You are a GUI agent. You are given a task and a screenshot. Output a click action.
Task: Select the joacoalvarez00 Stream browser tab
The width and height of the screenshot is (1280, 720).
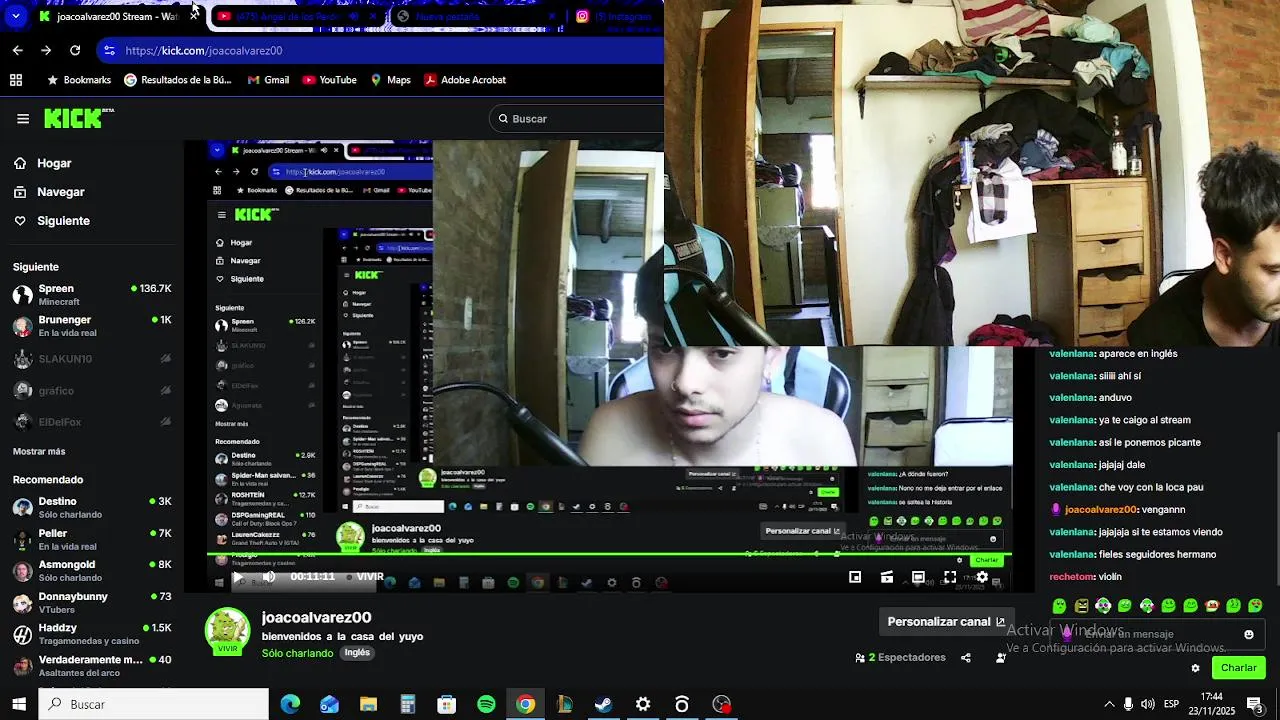(110, 16)
